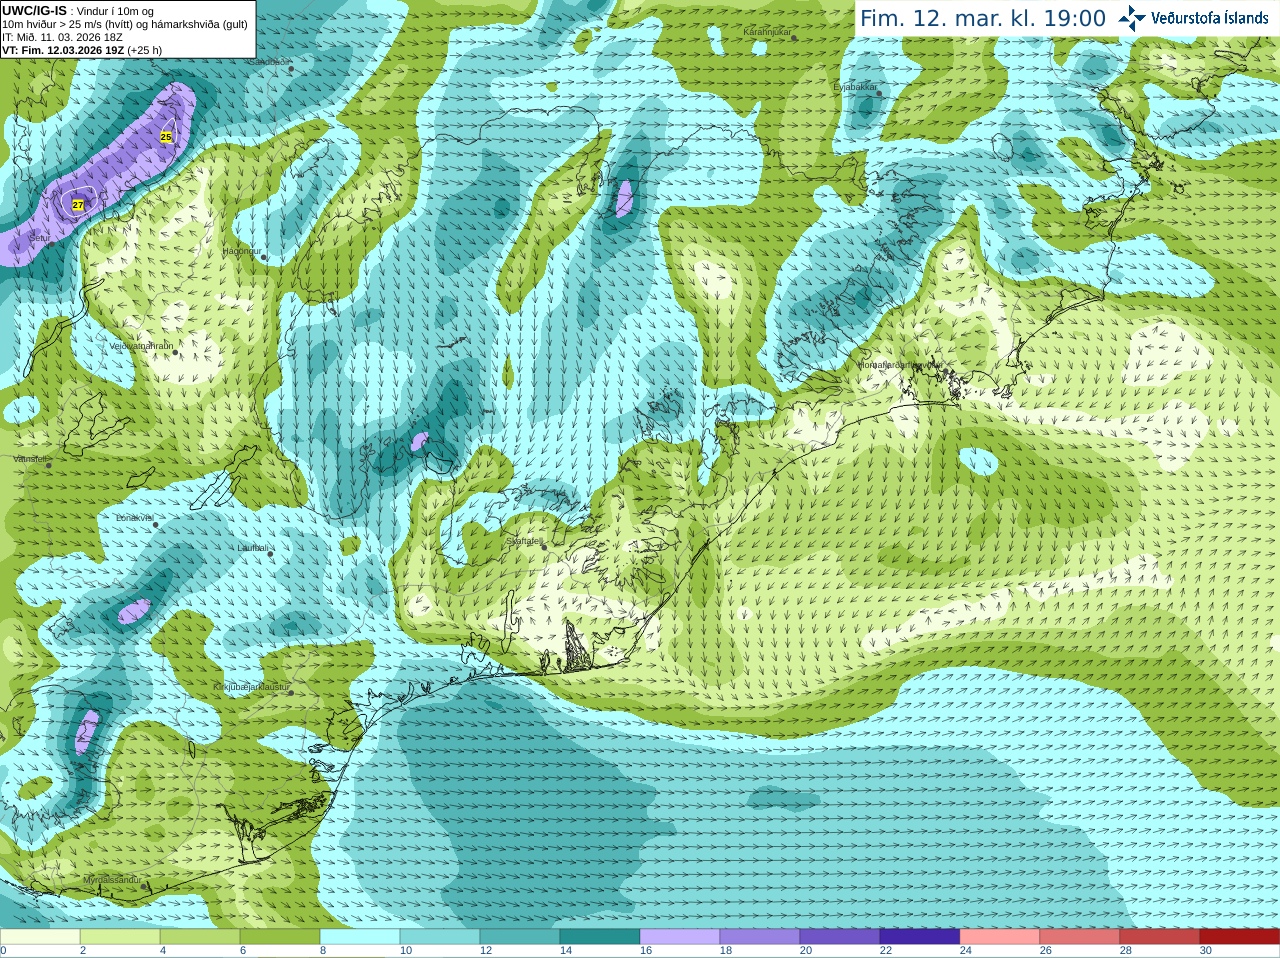
Task: Select the 12–14 m/s teal legend swatch
Action: pos(520,937)
